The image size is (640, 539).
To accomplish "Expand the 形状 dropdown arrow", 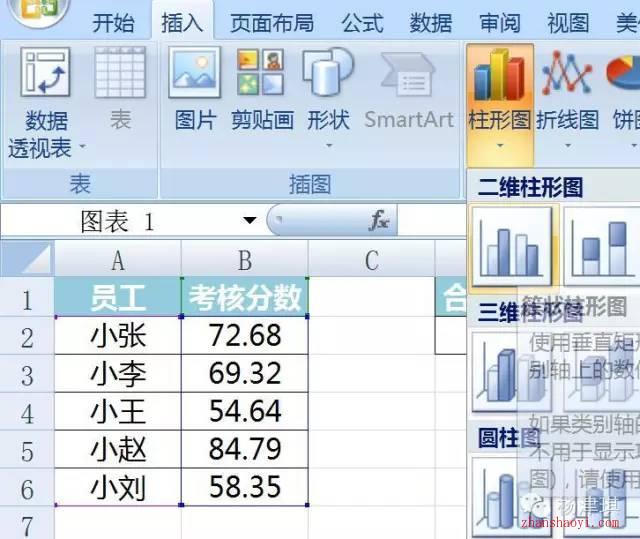I will [329, 146].
